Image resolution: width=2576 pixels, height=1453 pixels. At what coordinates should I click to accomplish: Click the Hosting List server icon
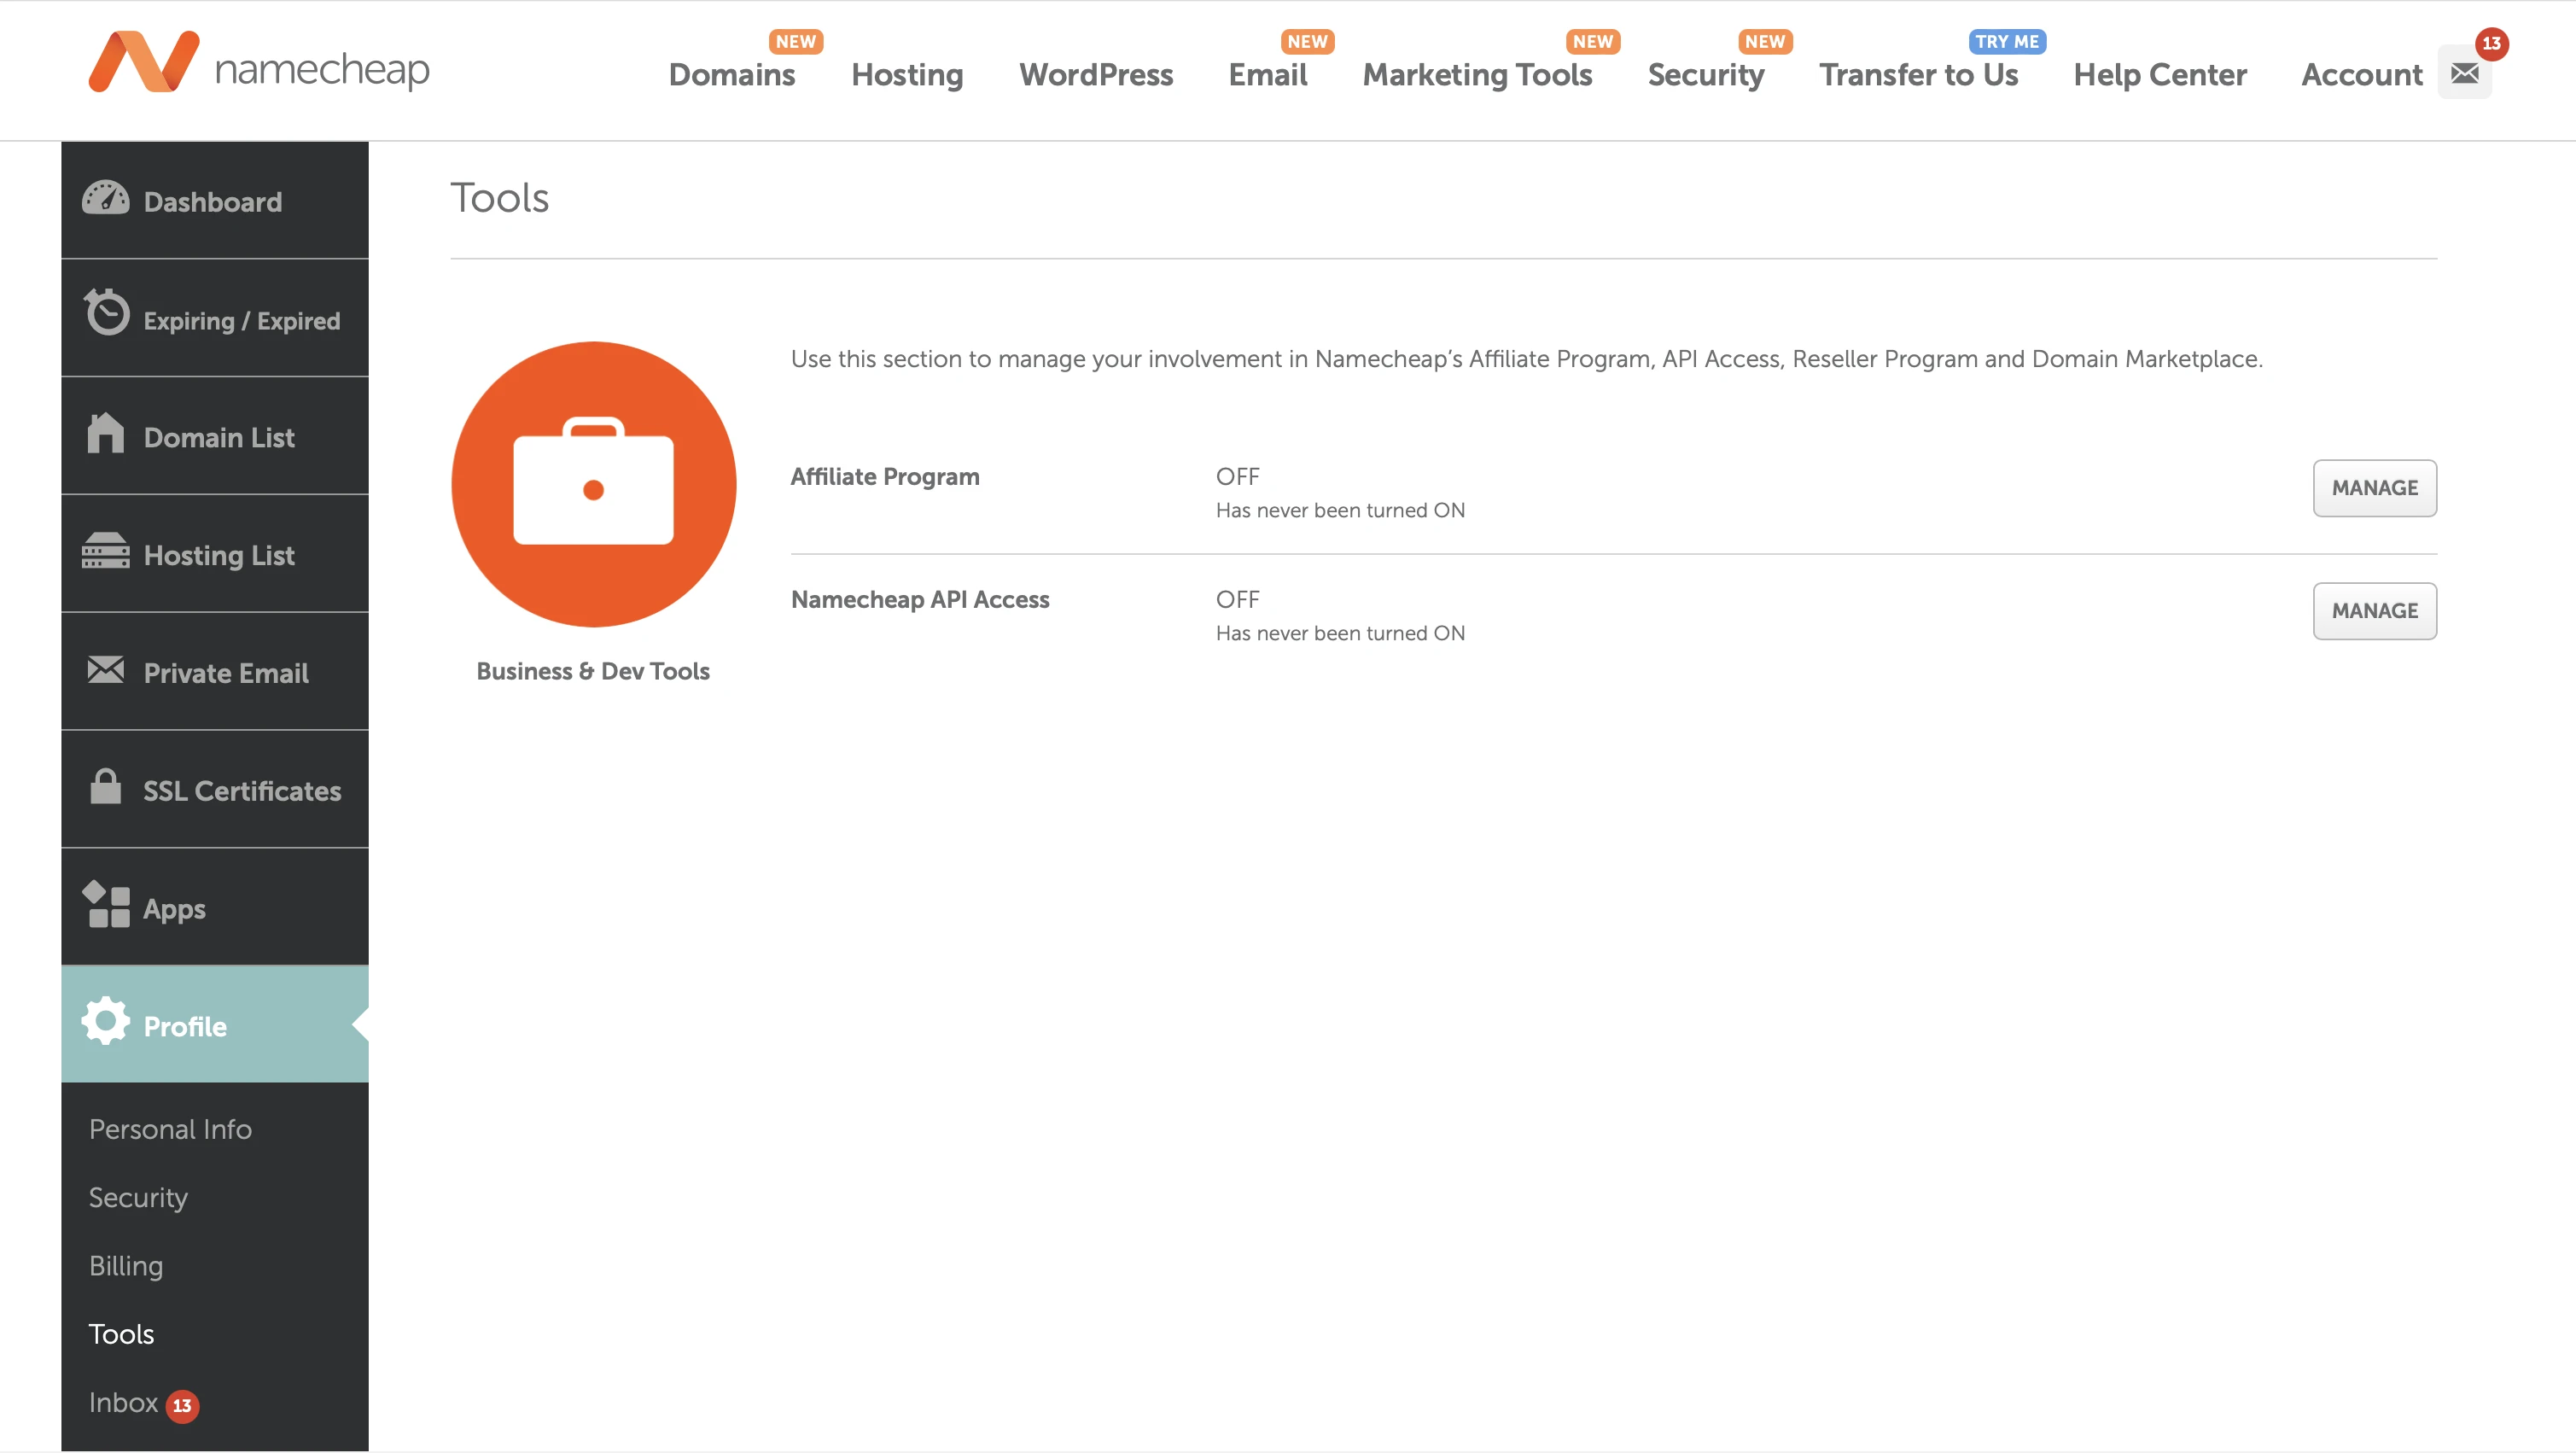(105, 551)
